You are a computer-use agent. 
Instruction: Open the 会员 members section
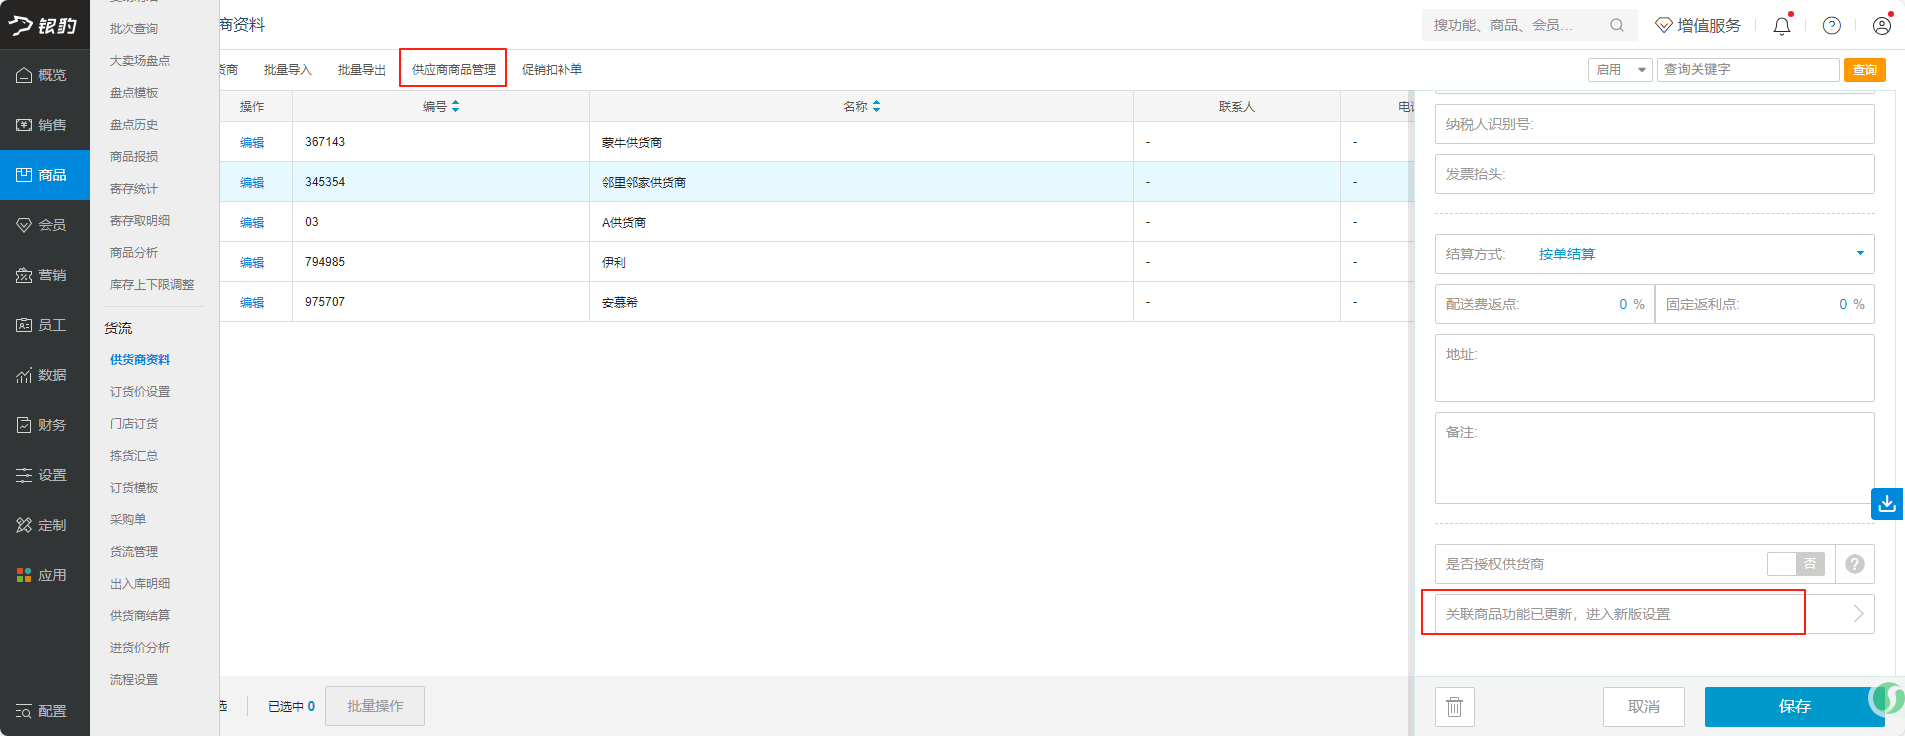click(x=44, y=225)
